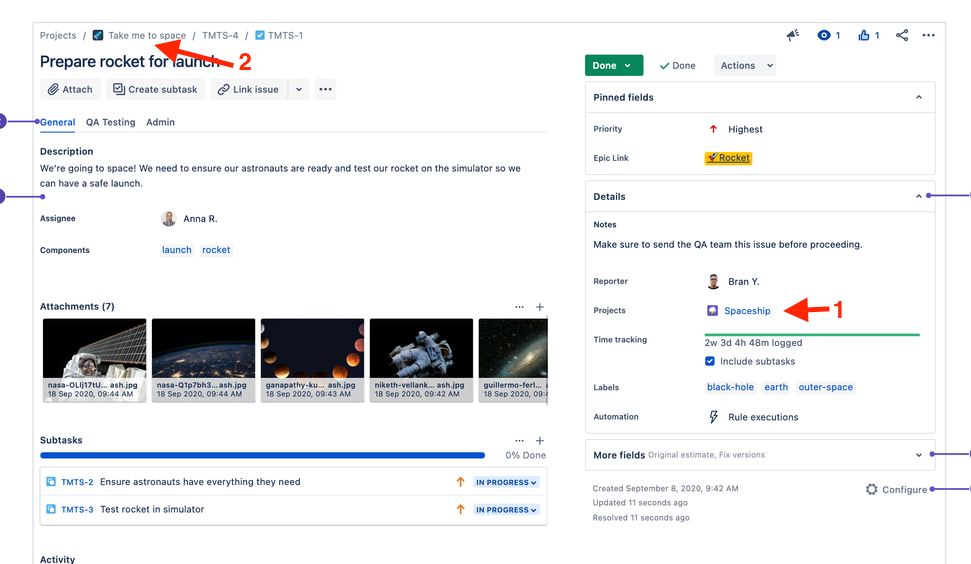Click the rocket component tag
971x564 pixels.
tap(216, 249)
